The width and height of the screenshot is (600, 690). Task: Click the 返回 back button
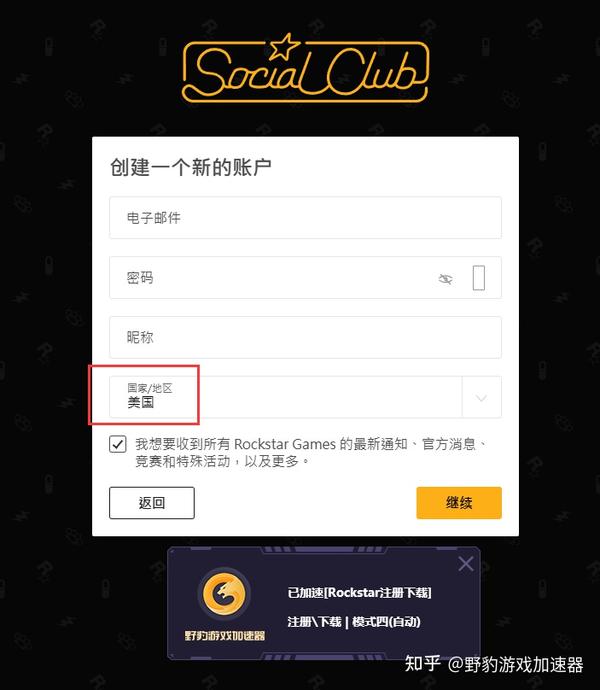pos(152,503)
